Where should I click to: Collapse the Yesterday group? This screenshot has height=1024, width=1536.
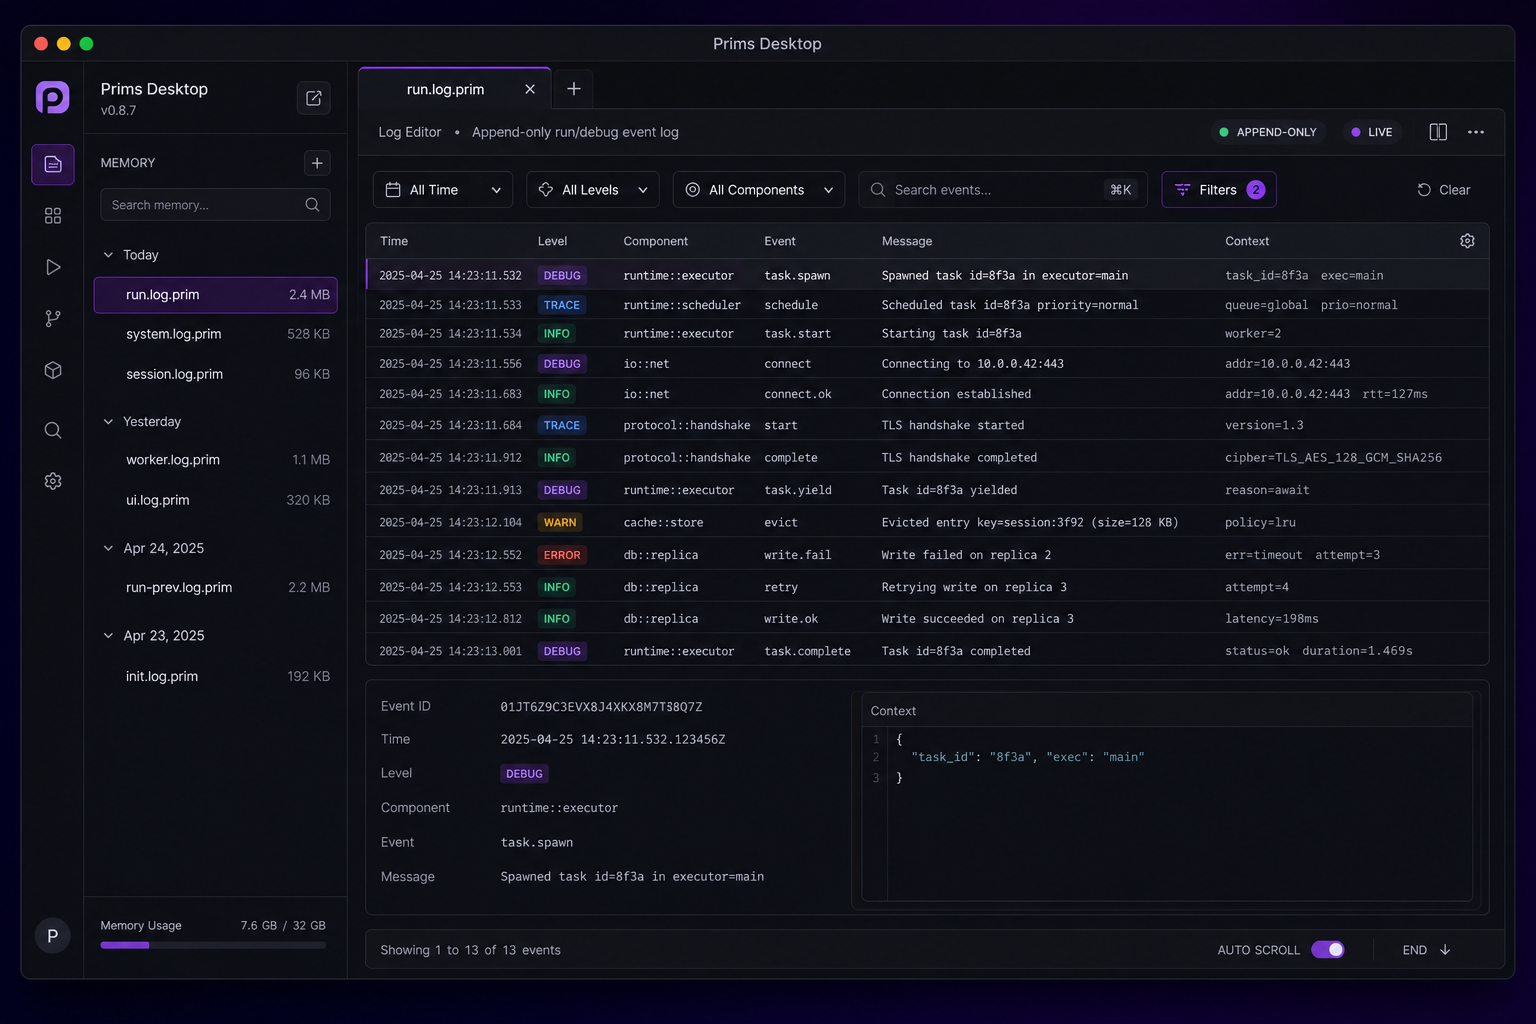tap(108, 422)
